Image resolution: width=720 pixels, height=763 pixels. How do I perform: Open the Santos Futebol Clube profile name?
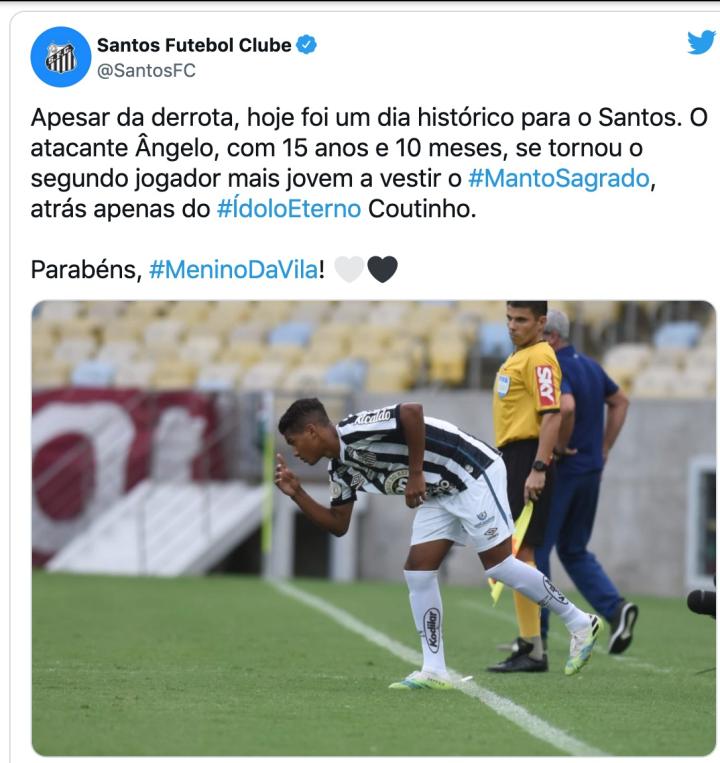[x=194, y=45]
